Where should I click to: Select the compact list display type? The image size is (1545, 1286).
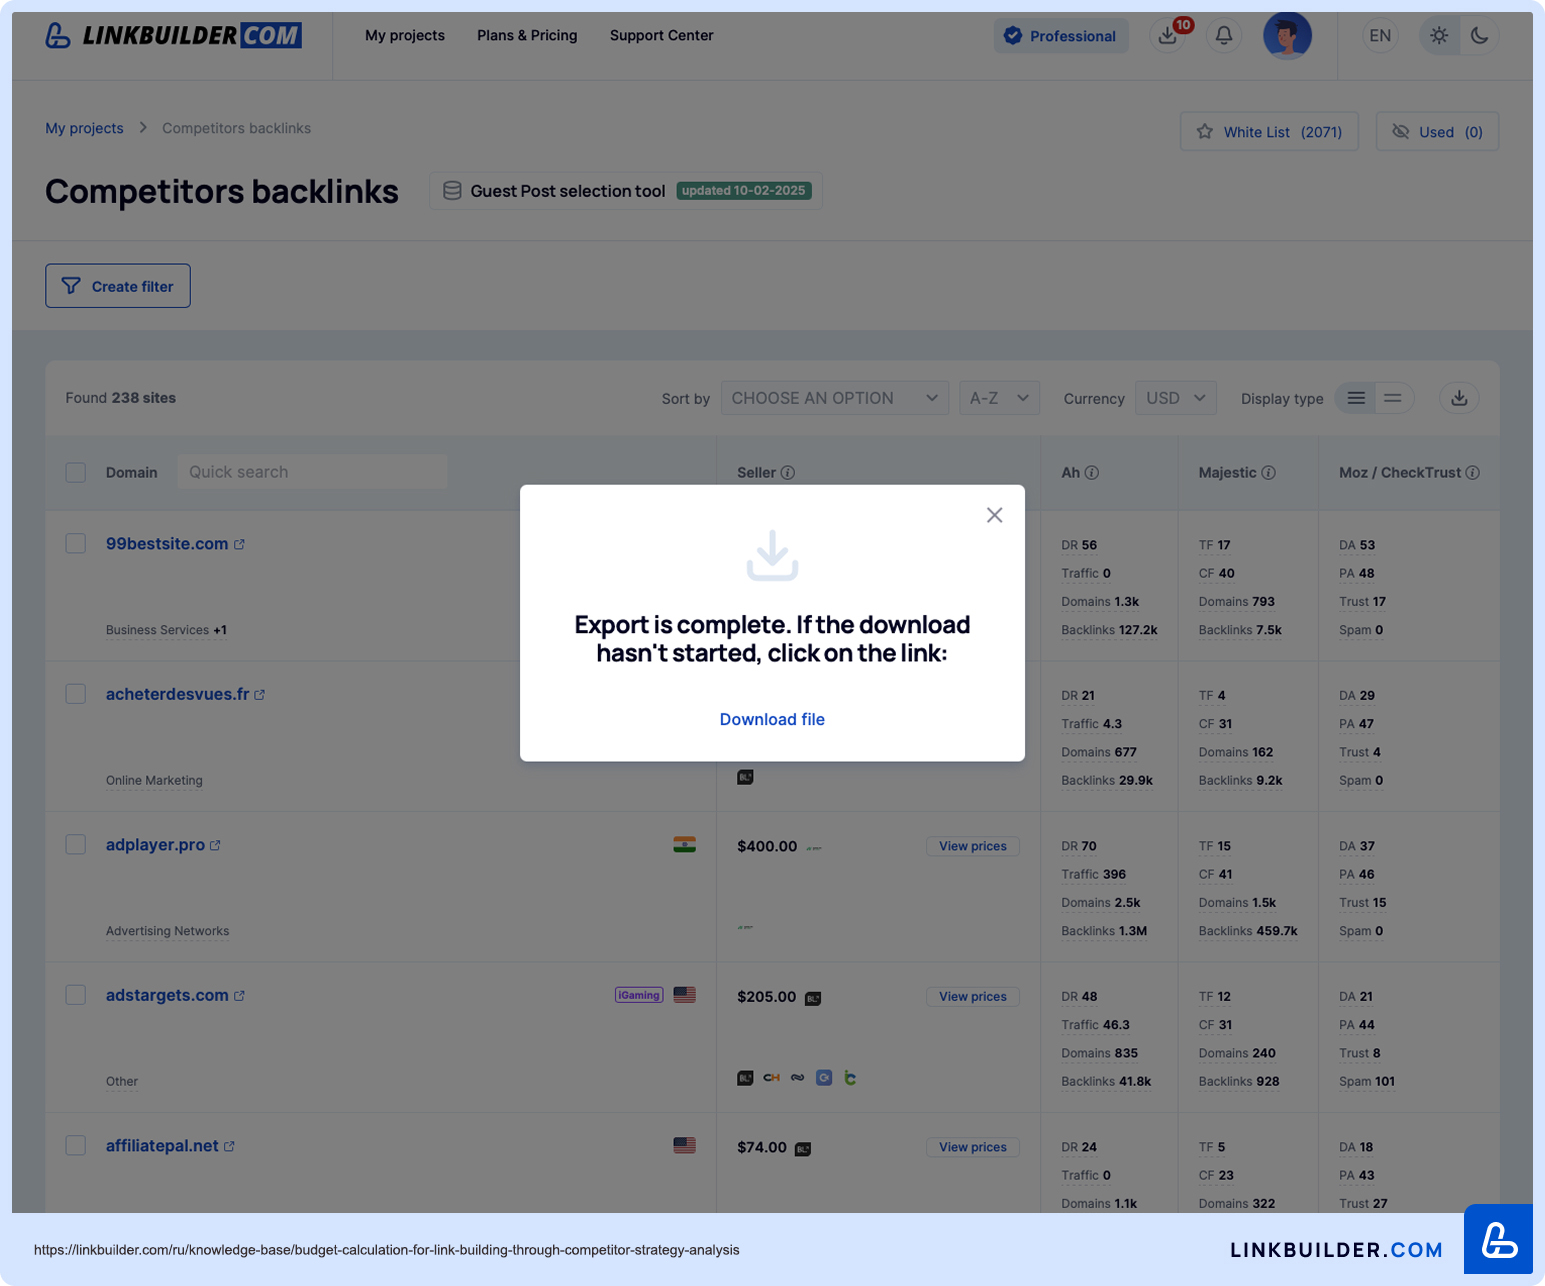[1392, 398]
